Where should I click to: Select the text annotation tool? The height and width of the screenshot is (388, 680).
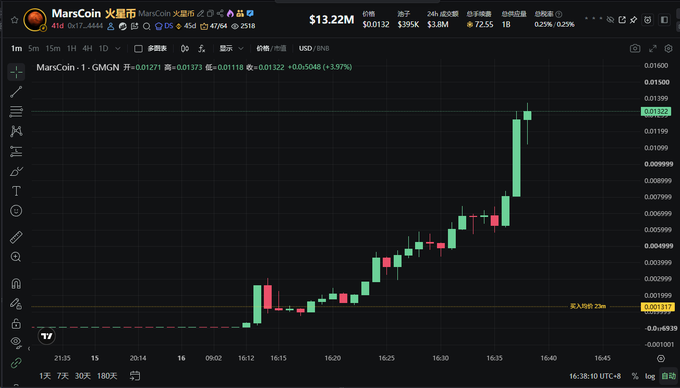pyautogui.click(x=16, y=191)
